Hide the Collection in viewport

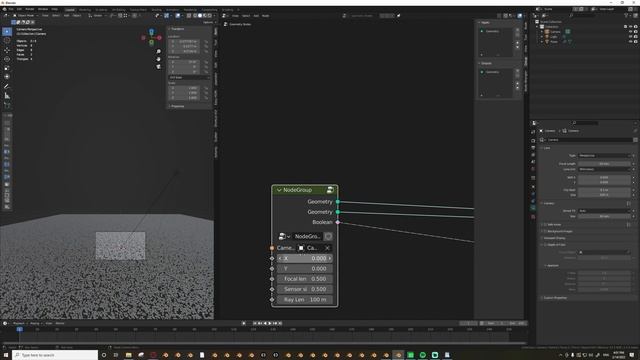(x=630, y=27)
